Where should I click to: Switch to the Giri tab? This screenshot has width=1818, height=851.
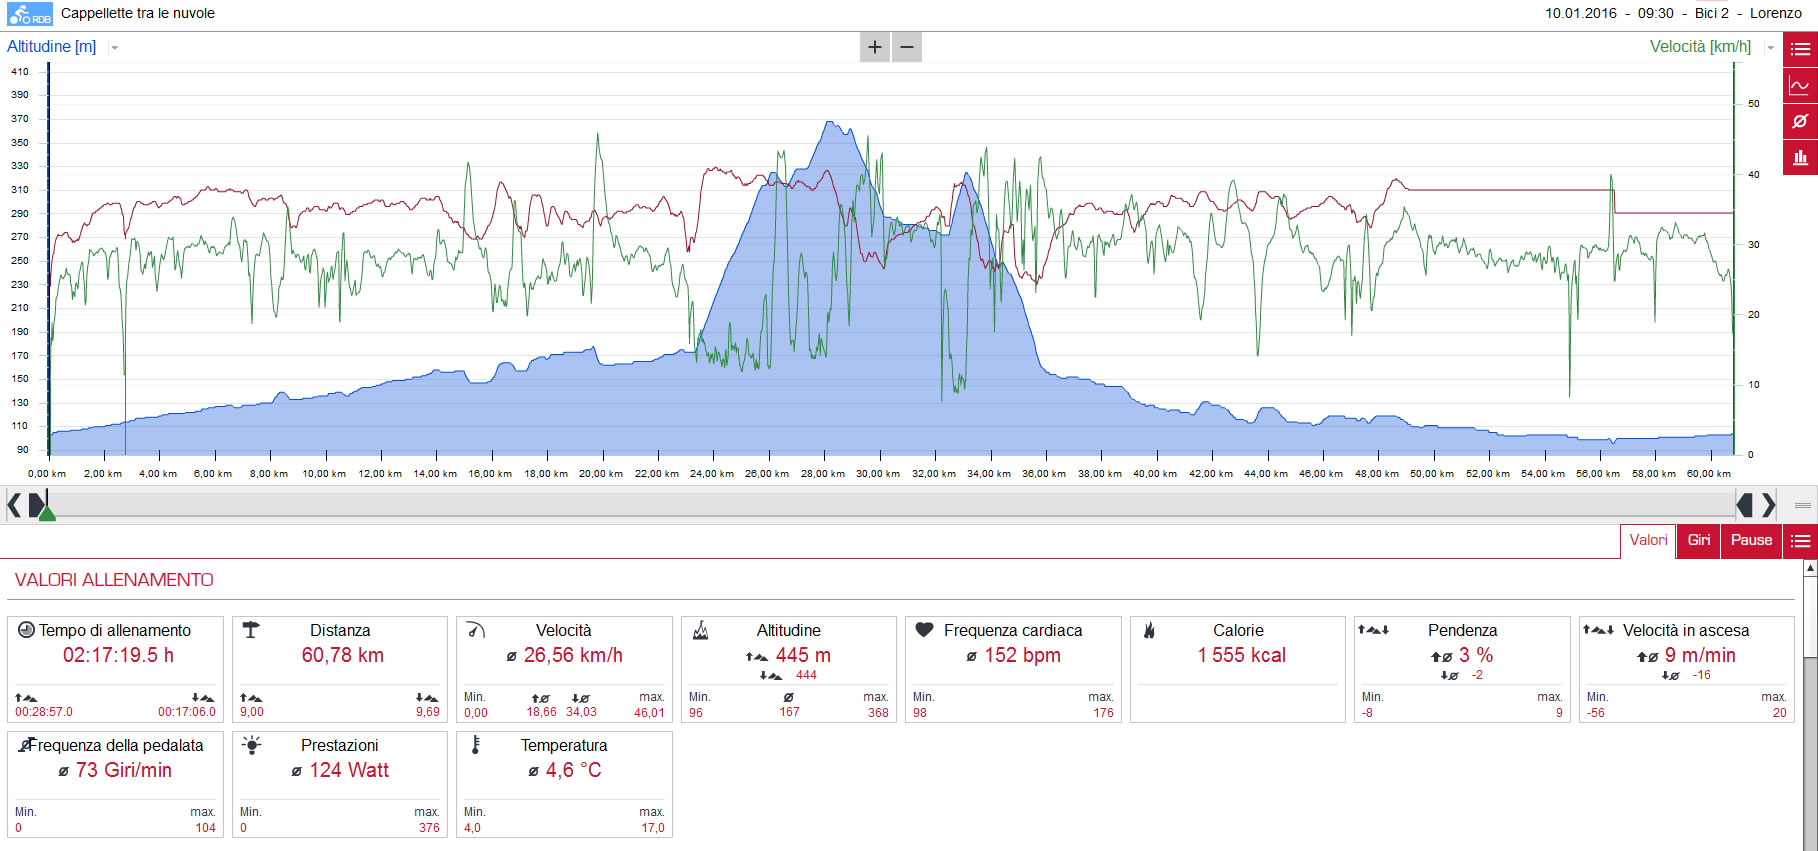tap(1699, 541)
